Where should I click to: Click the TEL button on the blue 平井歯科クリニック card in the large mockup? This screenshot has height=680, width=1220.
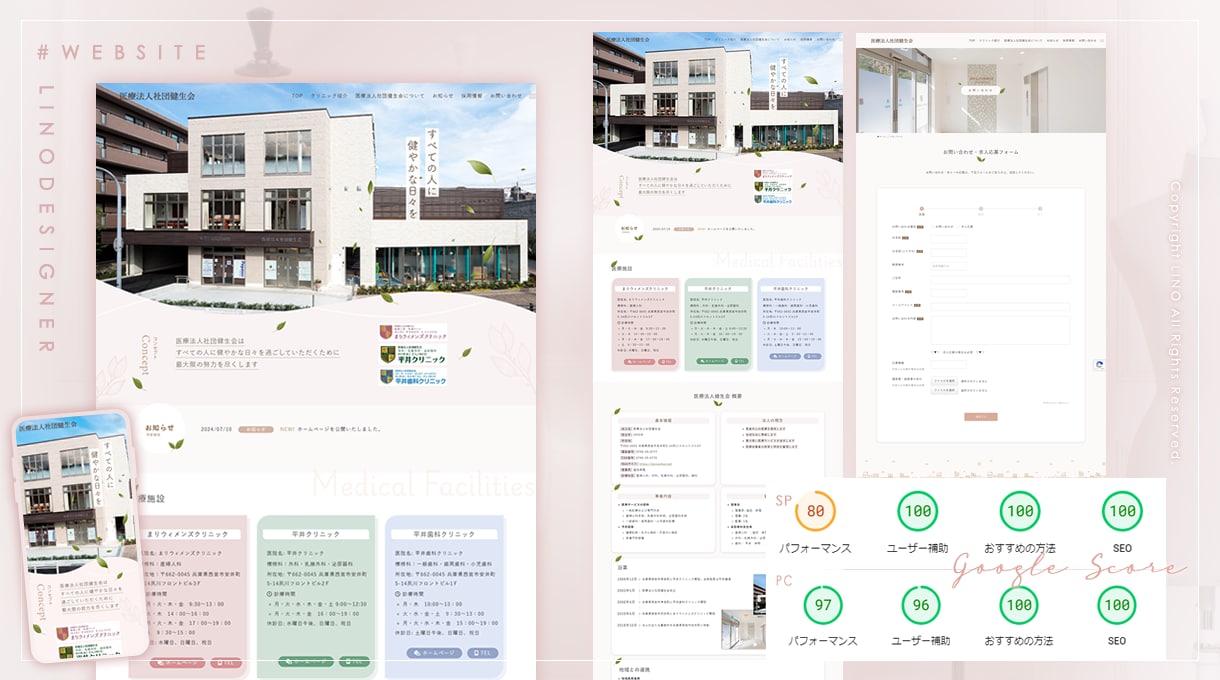pyautogui.click(x=483, y=653)
